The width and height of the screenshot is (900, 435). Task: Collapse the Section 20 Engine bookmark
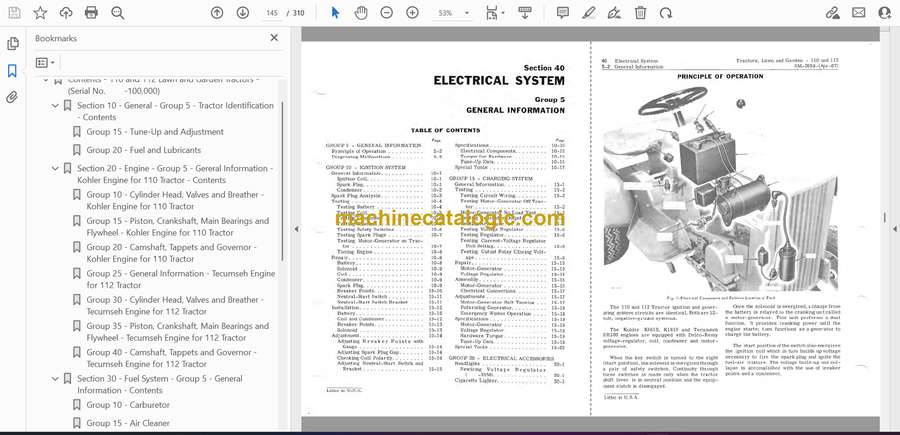coord(55,169)
